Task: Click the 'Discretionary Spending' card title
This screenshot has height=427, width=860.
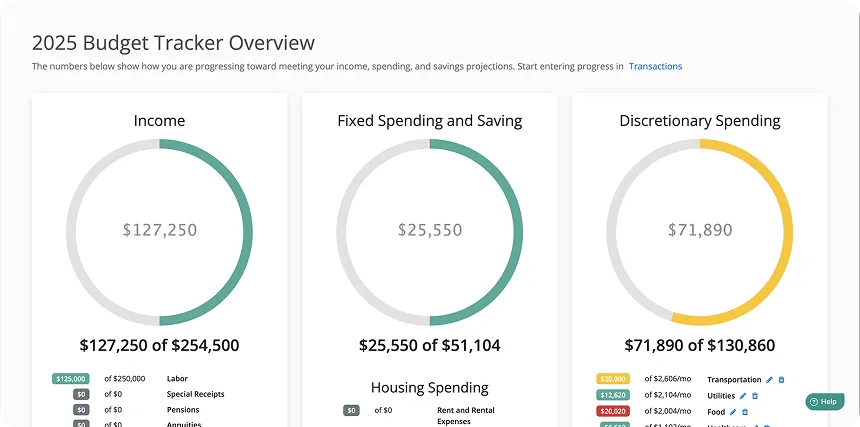Action: tap(700, 121)
